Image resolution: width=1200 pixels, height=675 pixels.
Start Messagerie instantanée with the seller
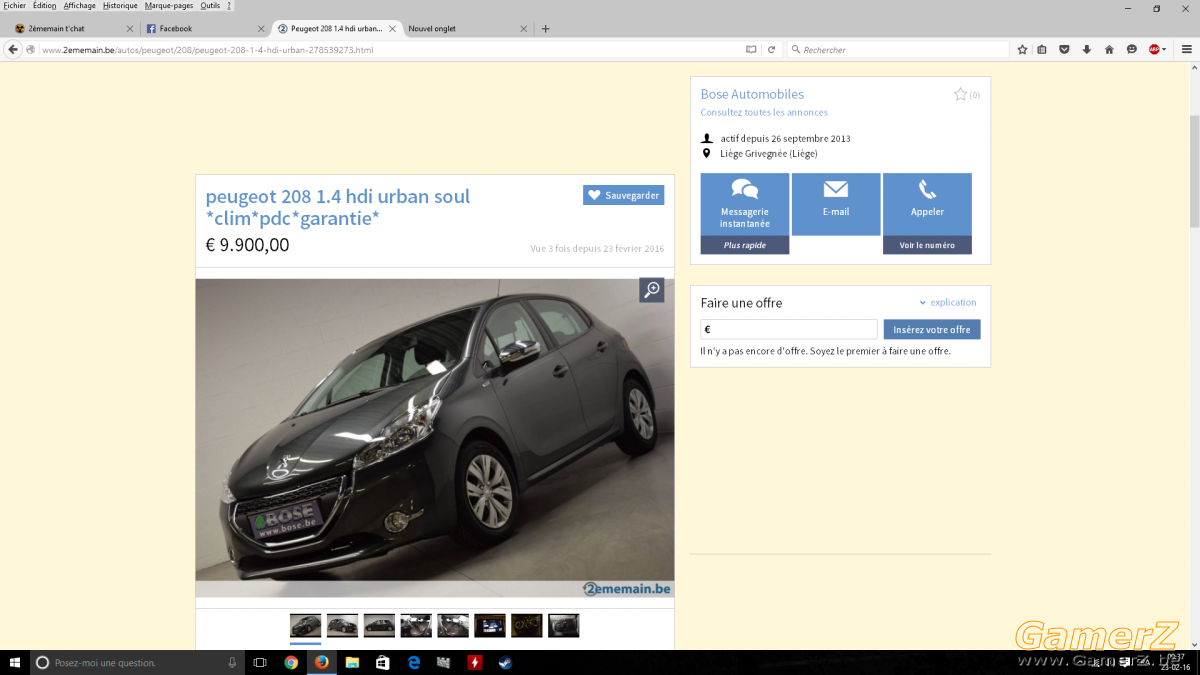click(x=745, y=213)
